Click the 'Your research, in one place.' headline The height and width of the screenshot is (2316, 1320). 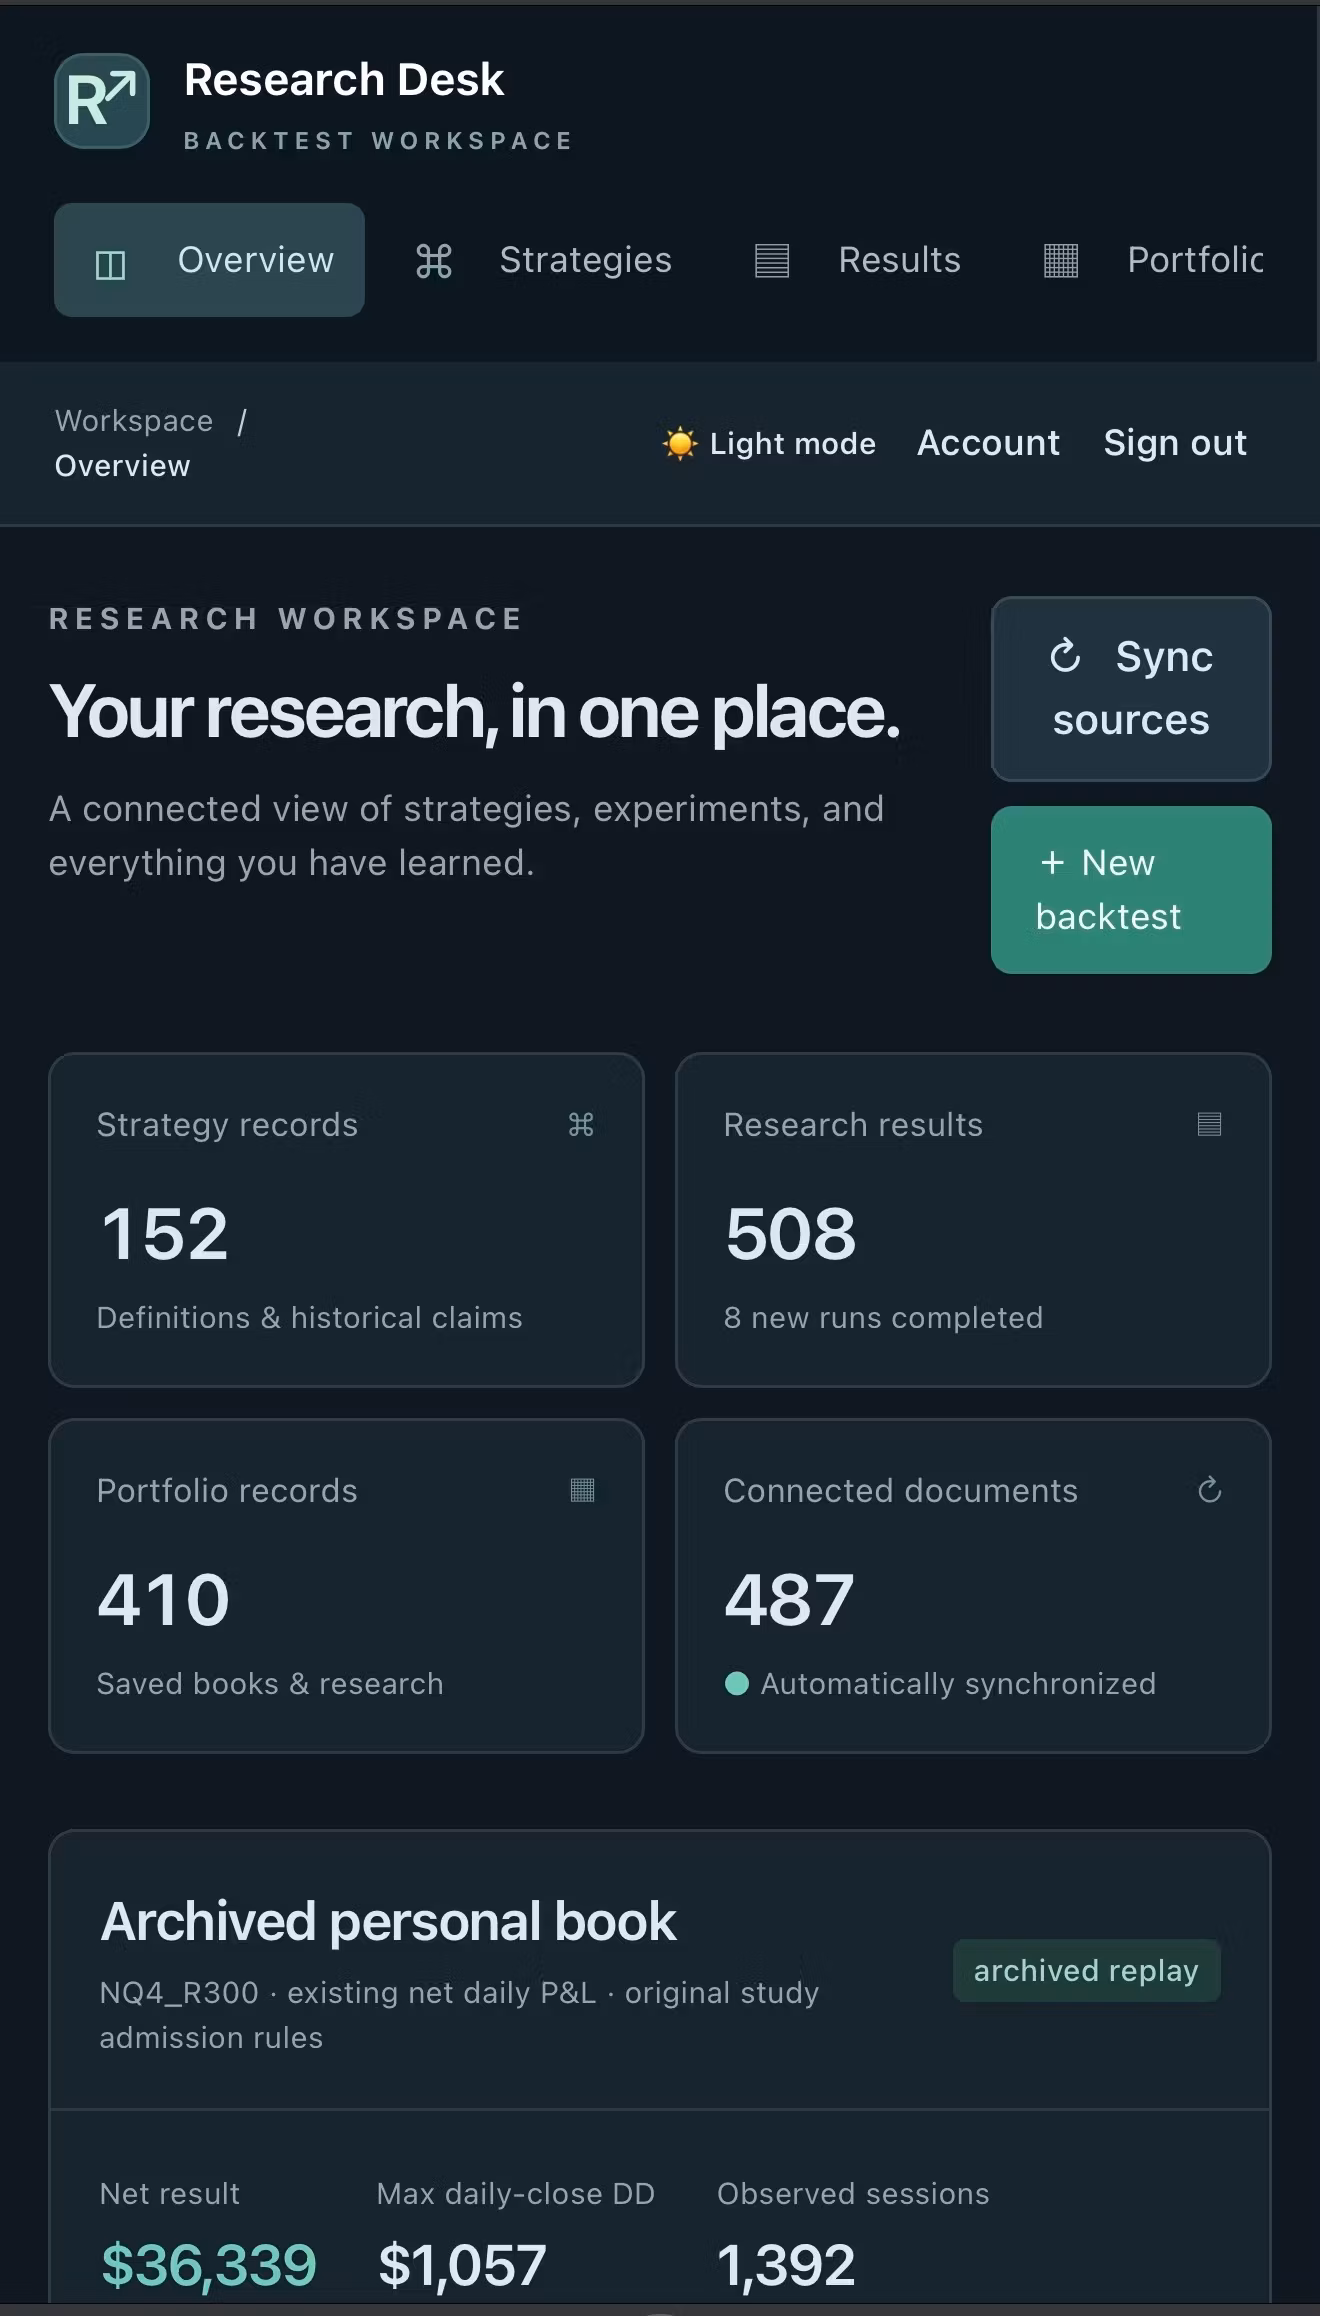[475, 713]
